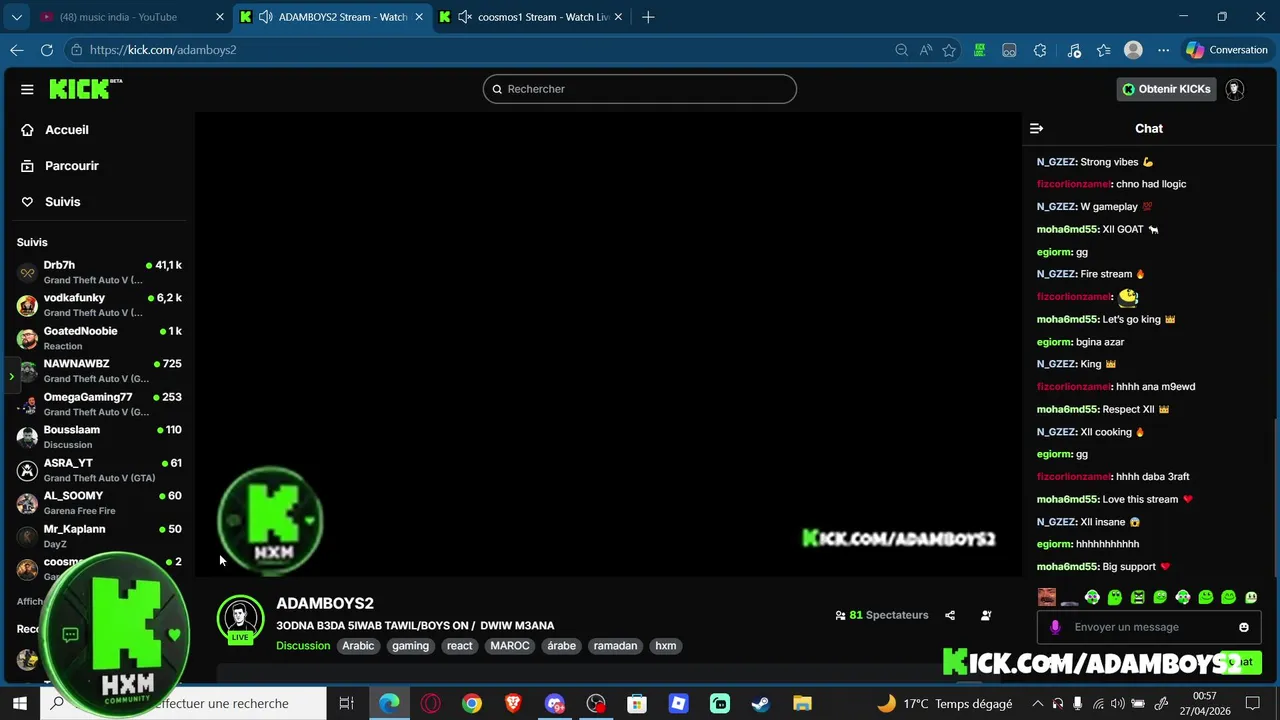Image resolution: width=1280 pixels, height=720 pixels.
Task: Open the favorites list icon
Action: (1103, 50)
